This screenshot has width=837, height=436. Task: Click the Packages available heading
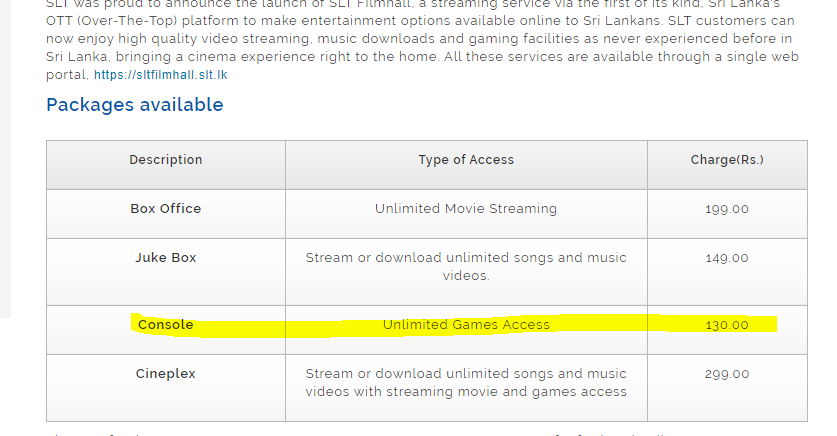(x=135, y=105)
